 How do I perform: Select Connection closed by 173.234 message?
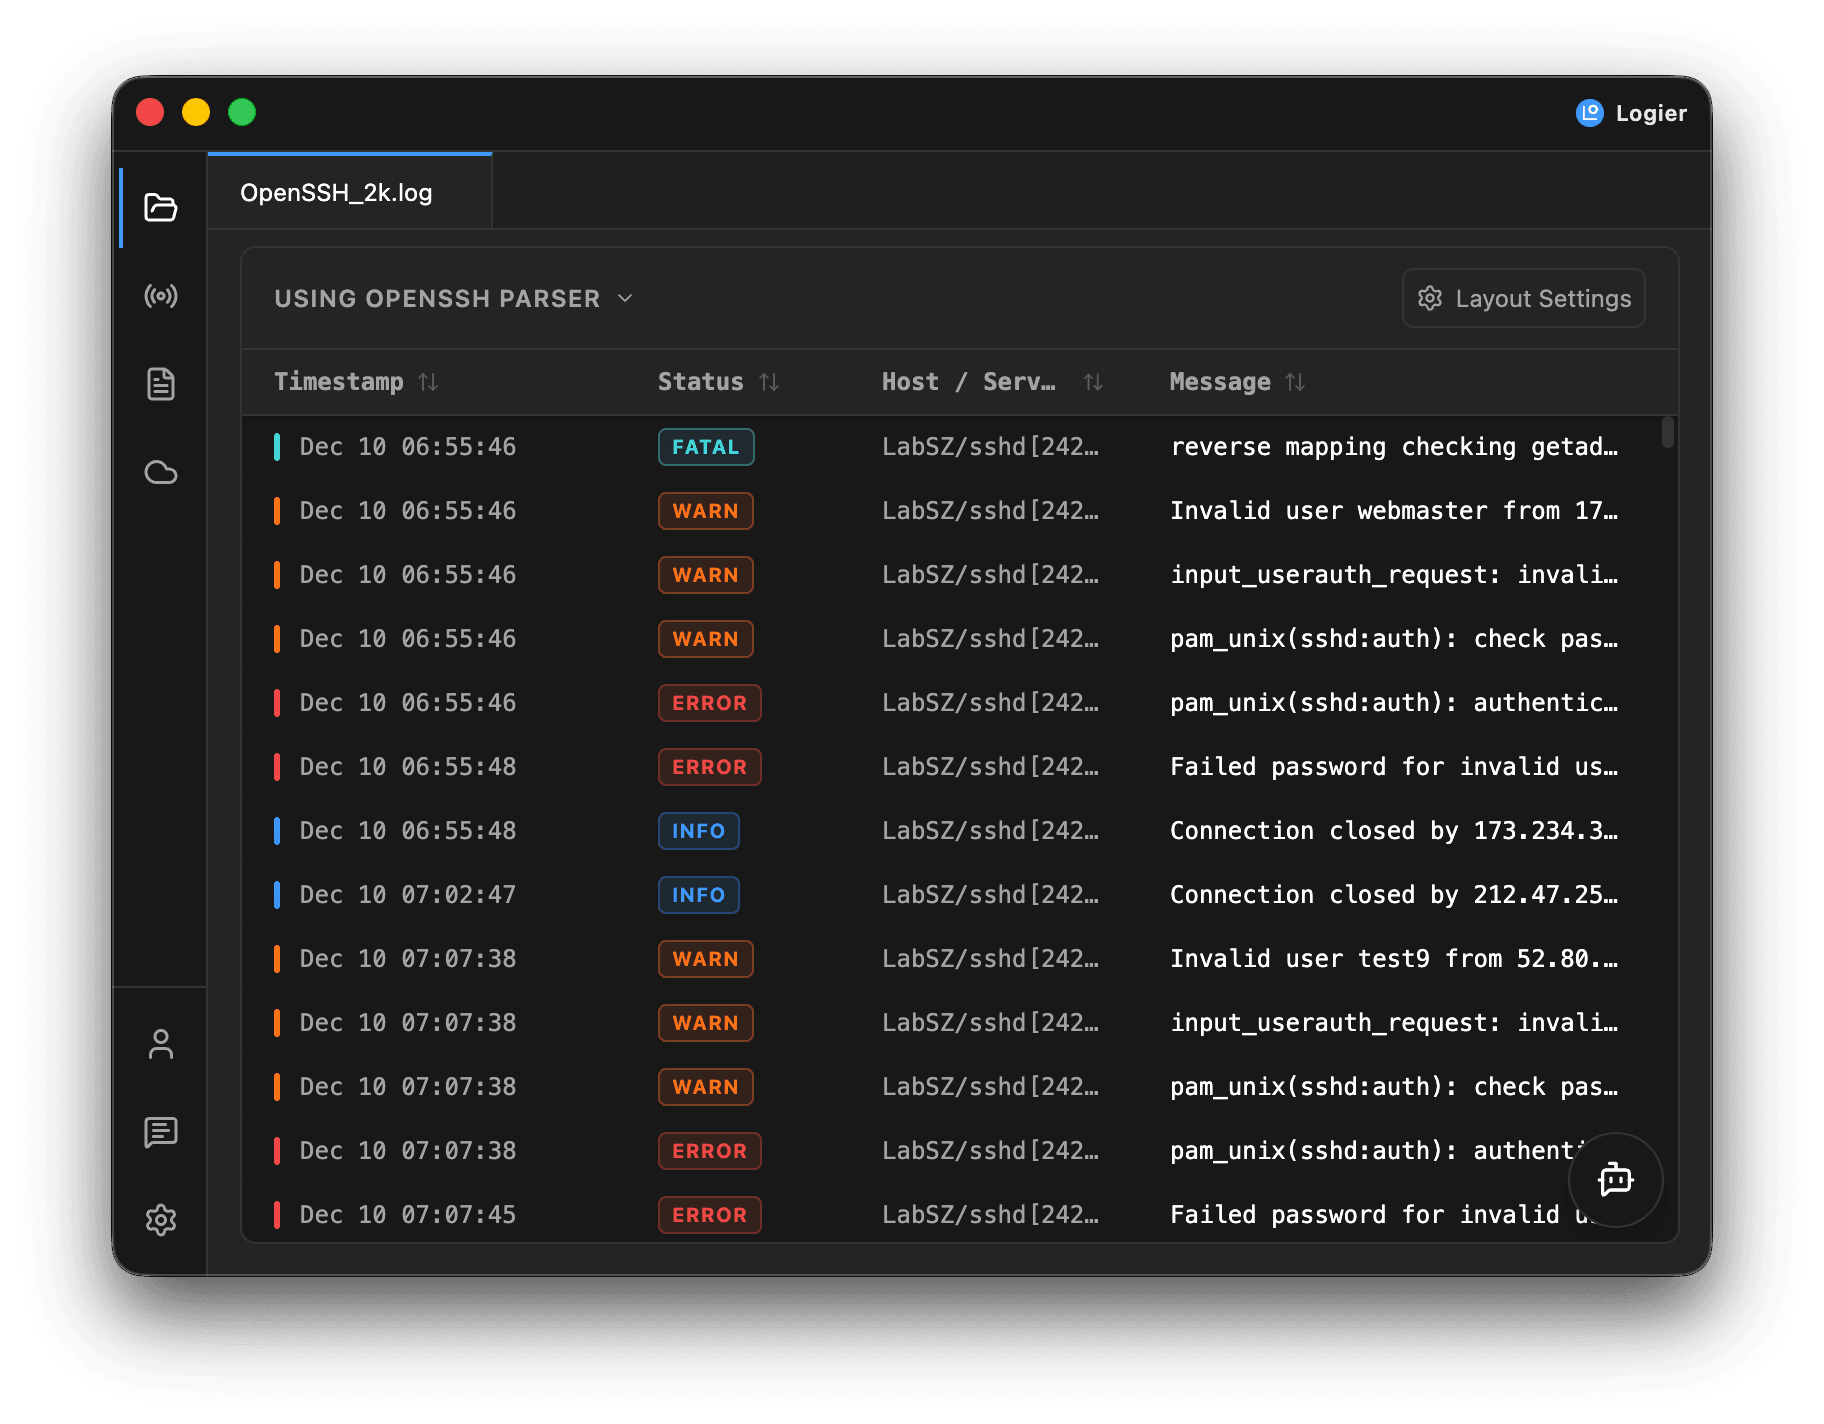(x=1394, y=831)
